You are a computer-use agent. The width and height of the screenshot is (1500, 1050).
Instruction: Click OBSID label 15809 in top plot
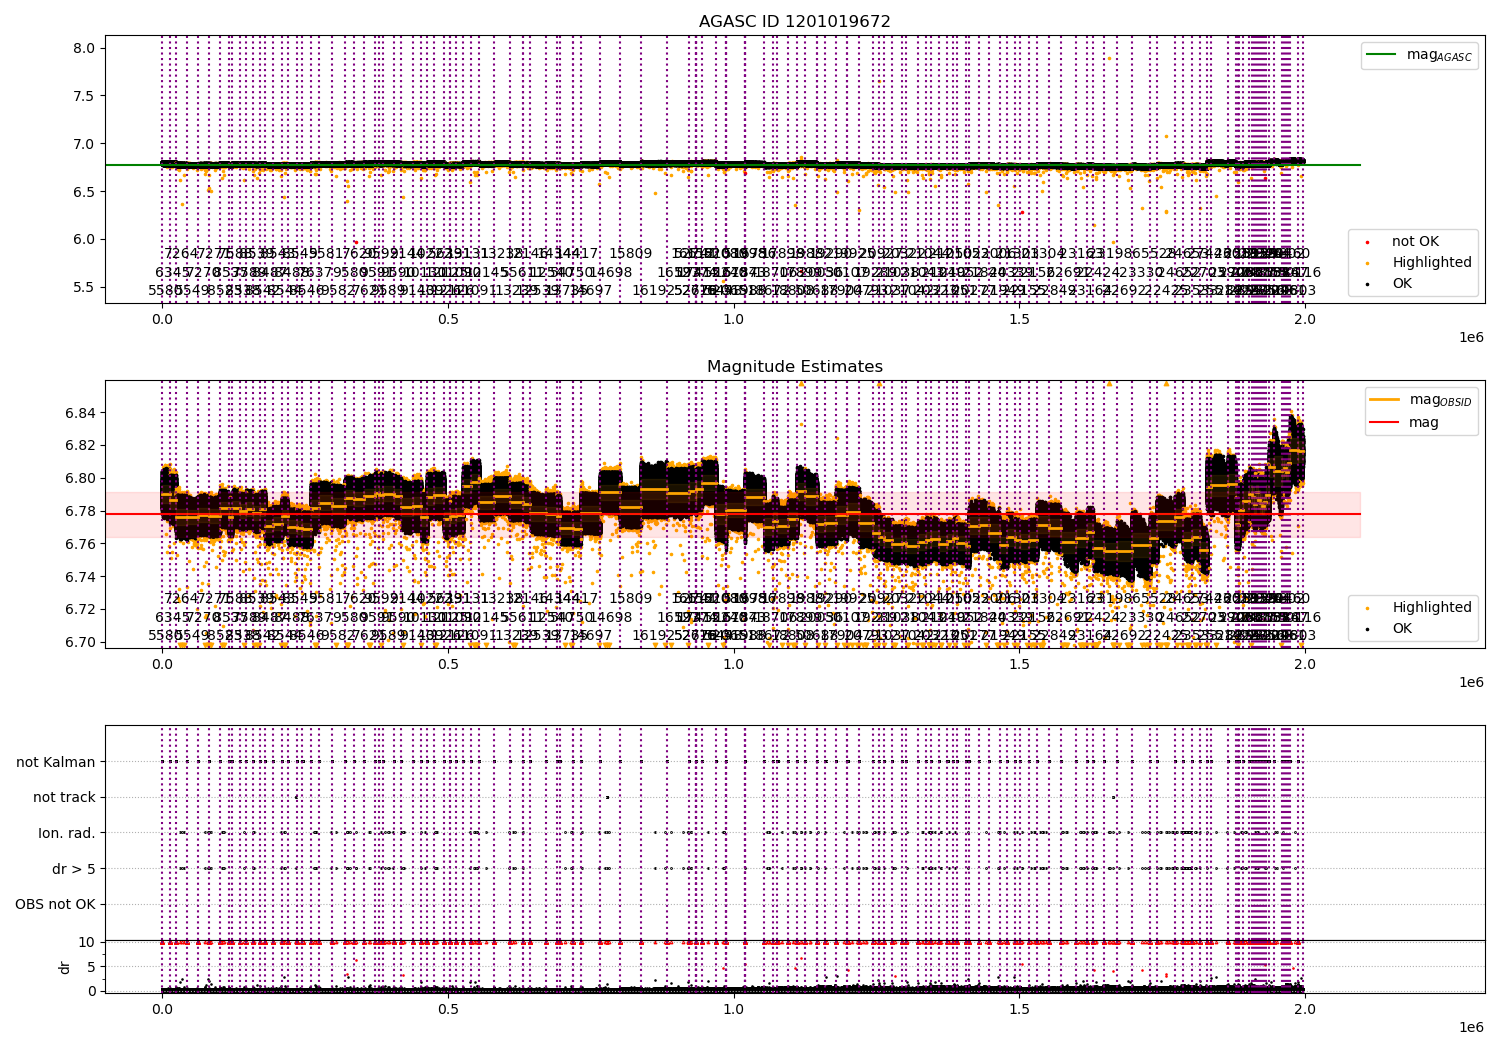point(630,254)
